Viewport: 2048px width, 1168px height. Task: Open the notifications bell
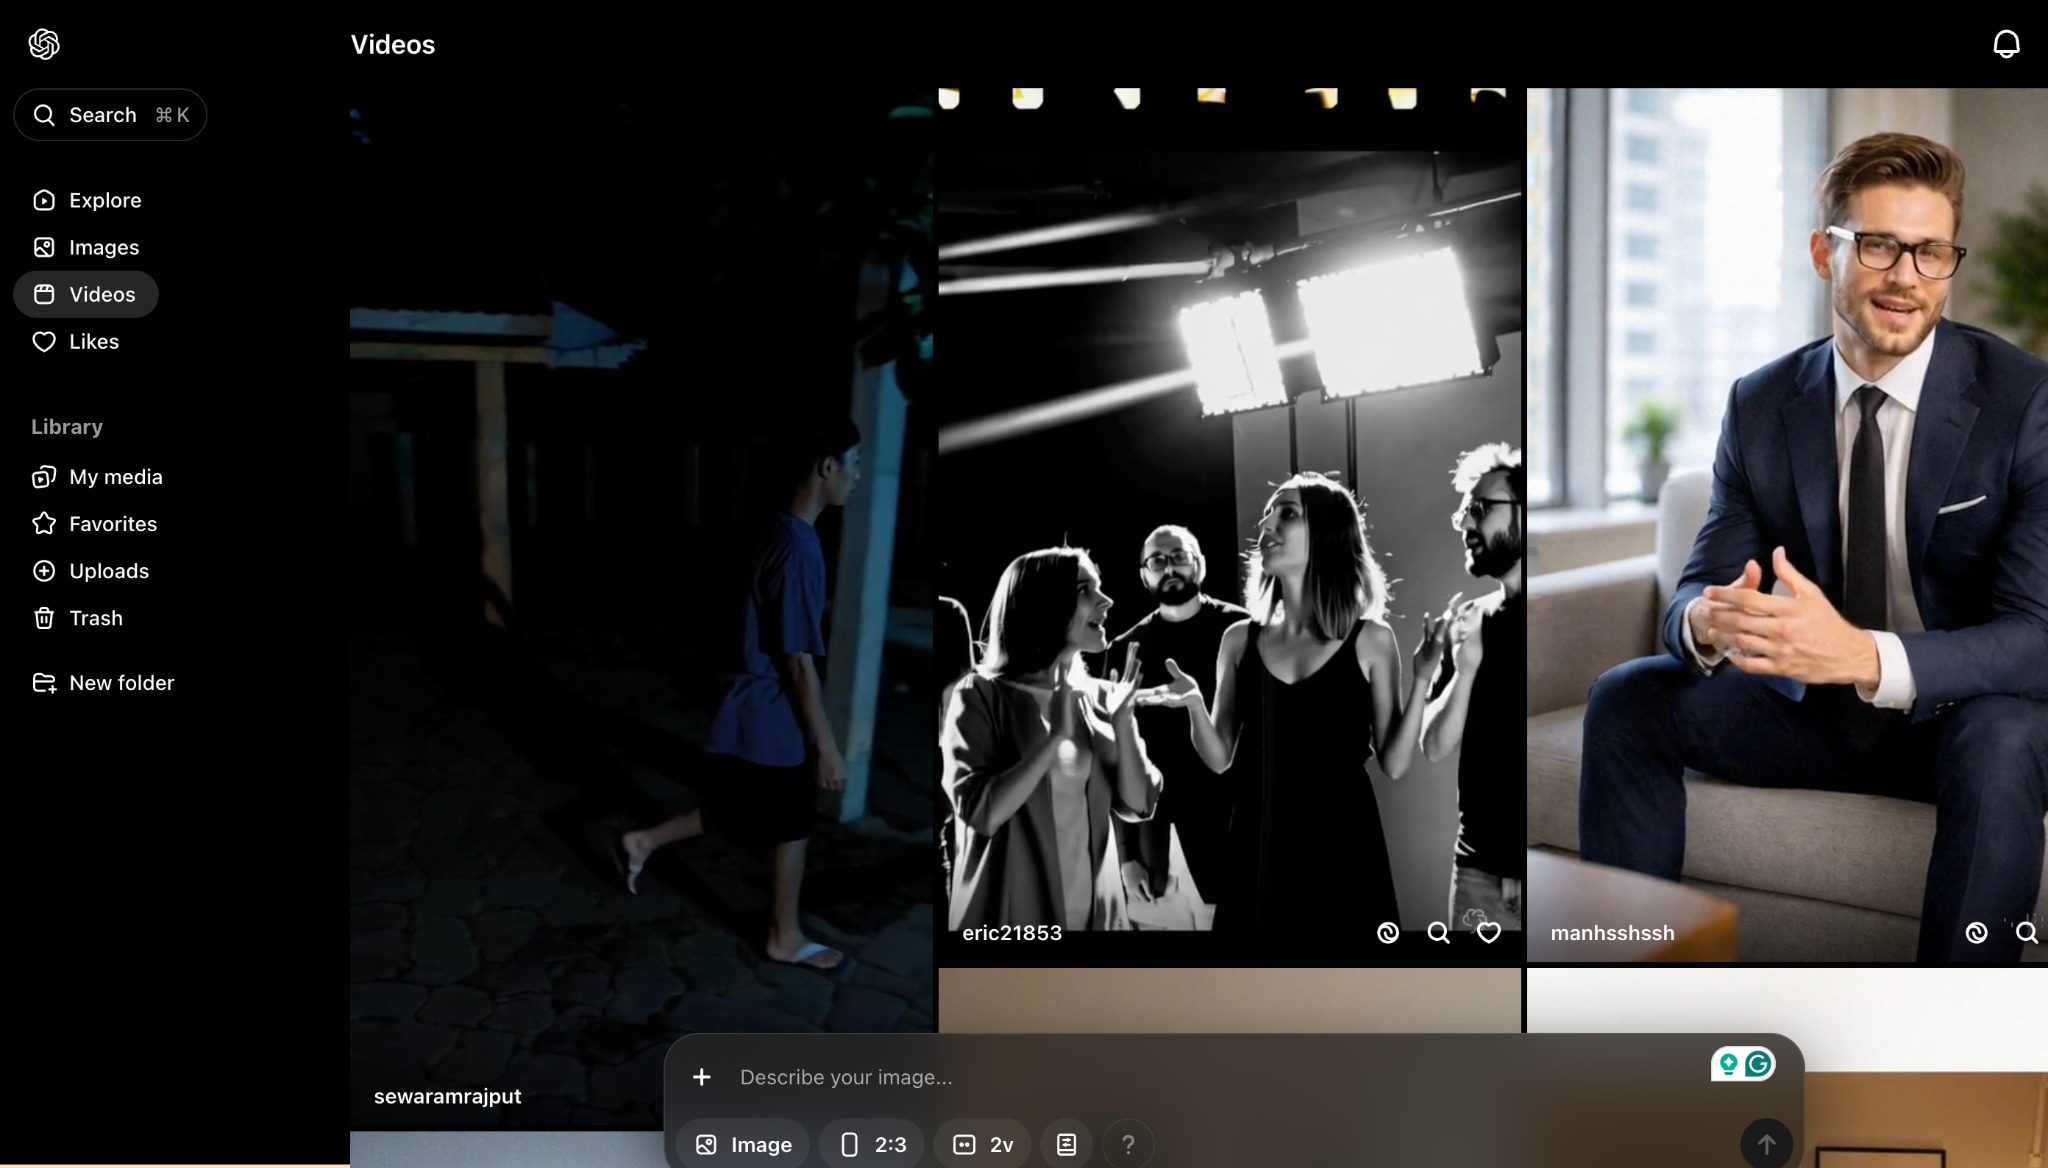2006,44
